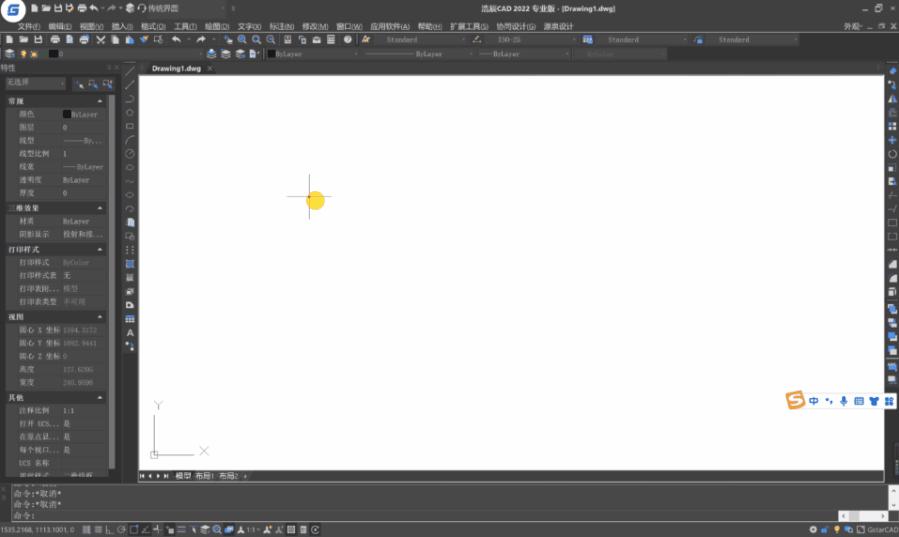Open the 无选择 selection dropdown in properties
This screenshot has width=899, height=537.
(35, 83)
